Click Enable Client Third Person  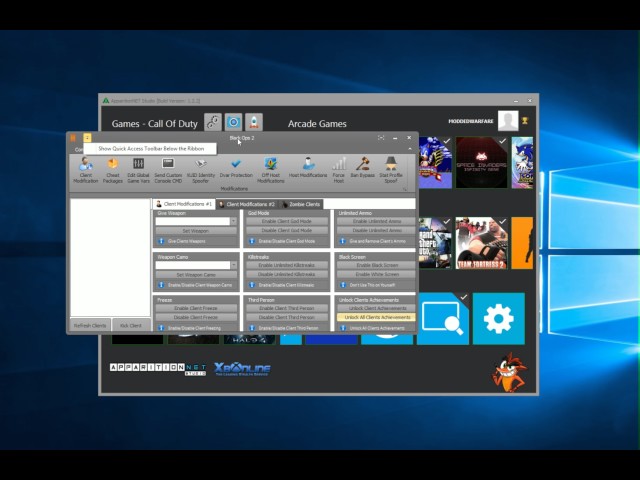[287, 308]
